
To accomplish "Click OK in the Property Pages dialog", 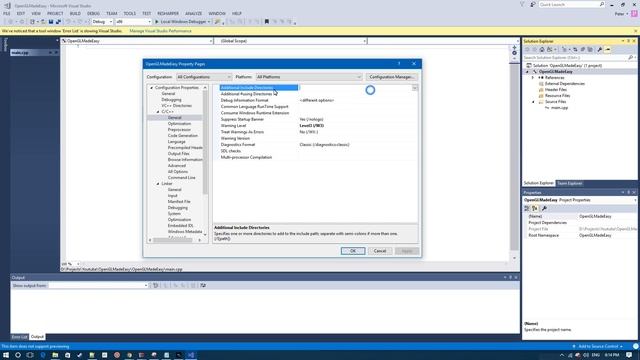I will (353, 251).
